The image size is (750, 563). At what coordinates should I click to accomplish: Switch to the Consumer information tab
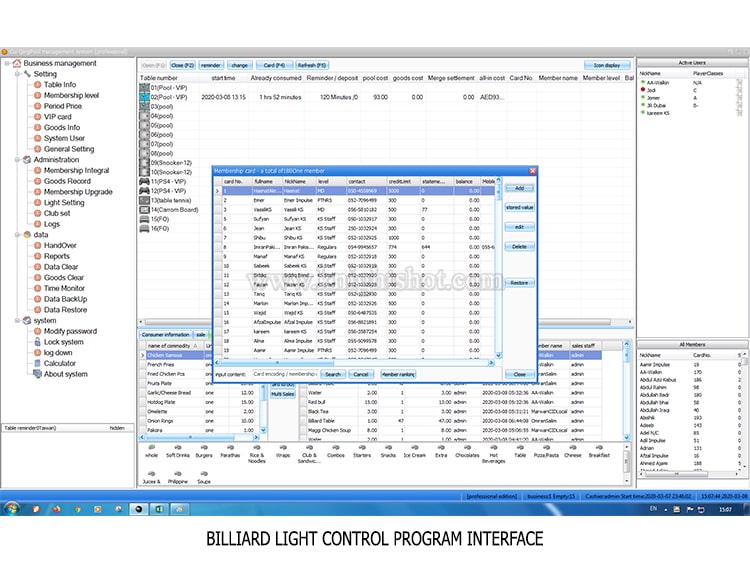165,334
